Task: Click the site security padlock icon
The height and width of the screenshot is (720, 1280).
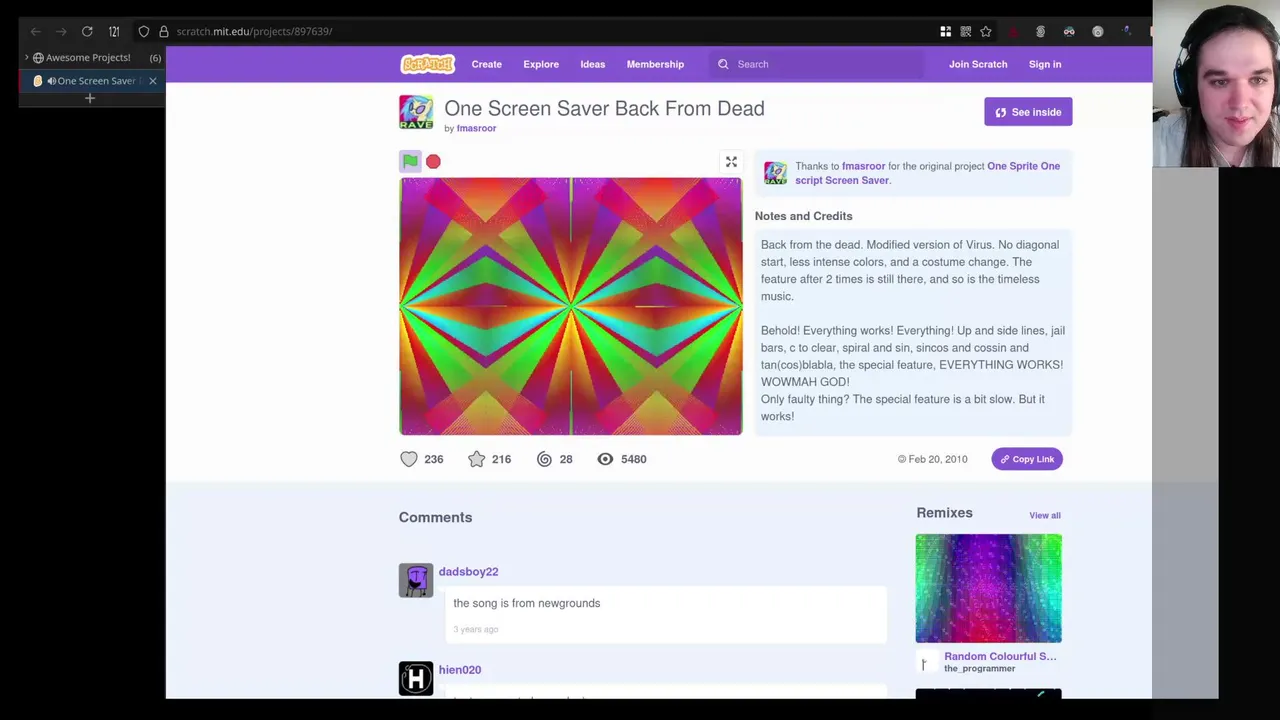Action: click(163, 31)
